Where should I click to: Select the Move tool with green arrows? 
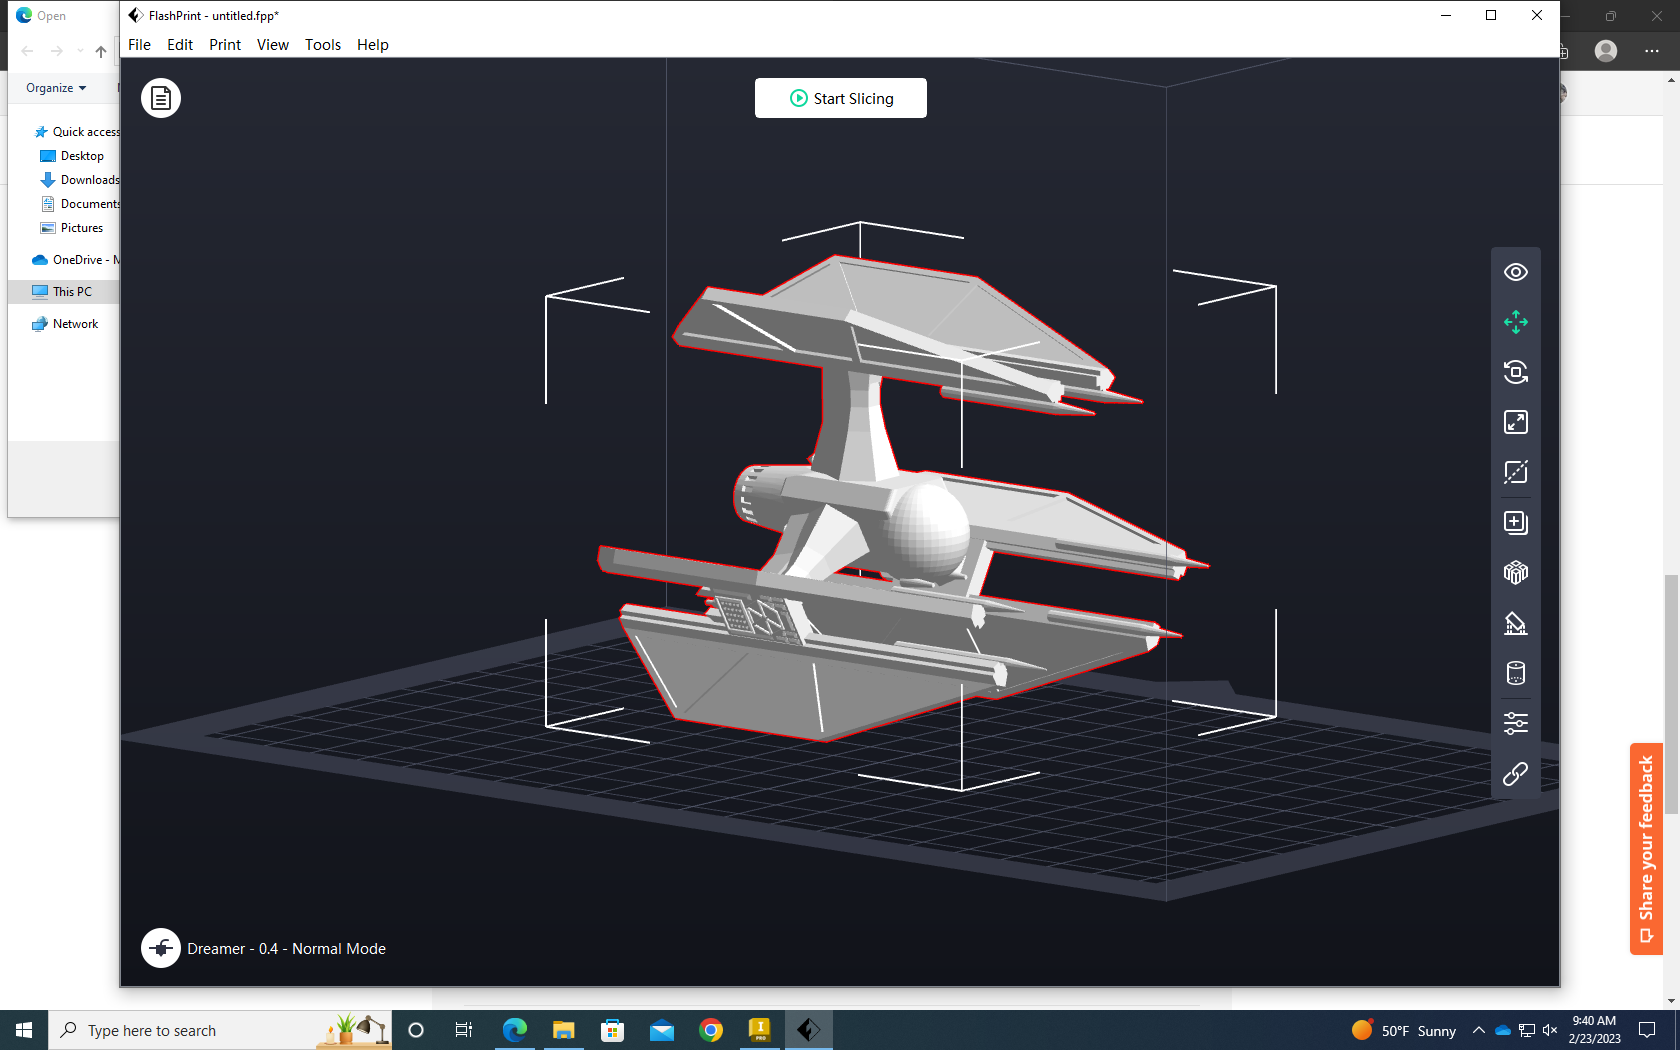point(1516,322)
